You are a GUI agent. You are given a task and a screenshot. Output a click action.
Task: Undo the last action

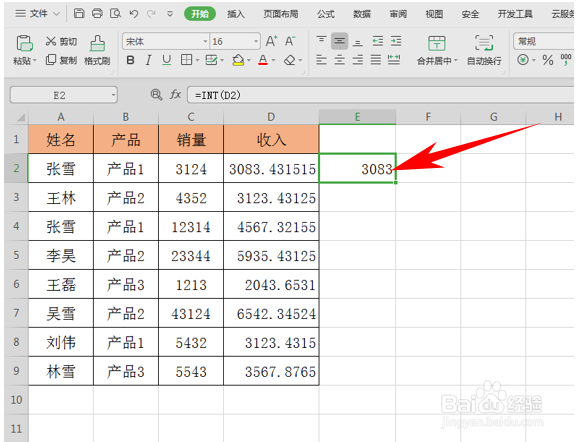click(133, 14)
